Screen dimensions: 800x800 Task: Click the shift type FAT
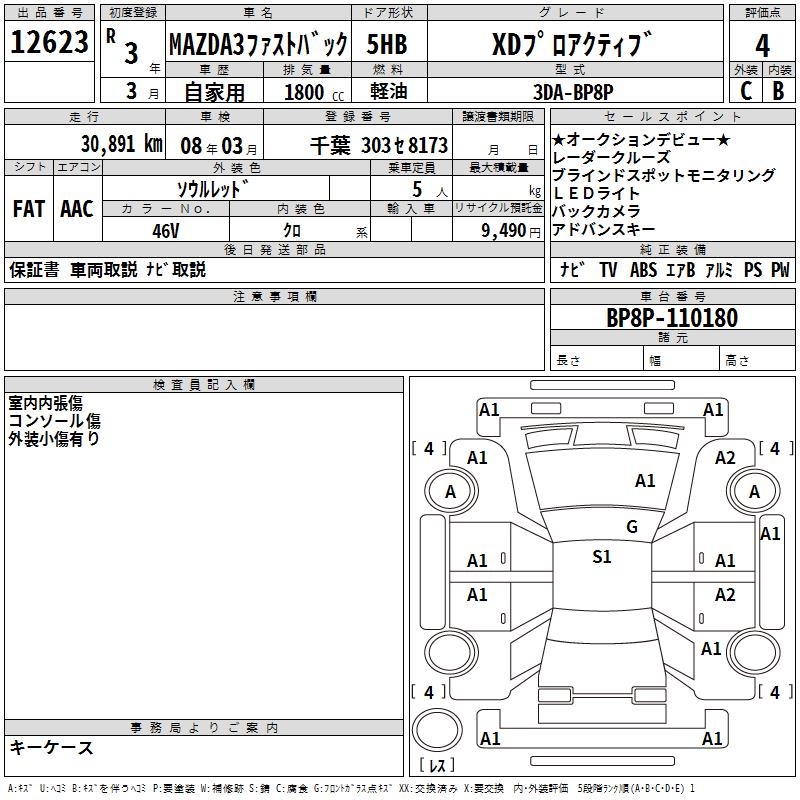[x=29, y=209]
